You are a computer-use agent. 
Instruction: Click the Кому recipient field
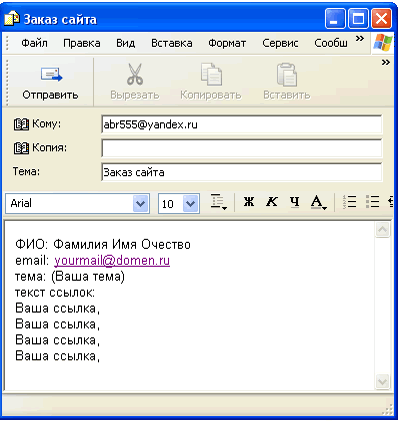click(x=242, y=125)
